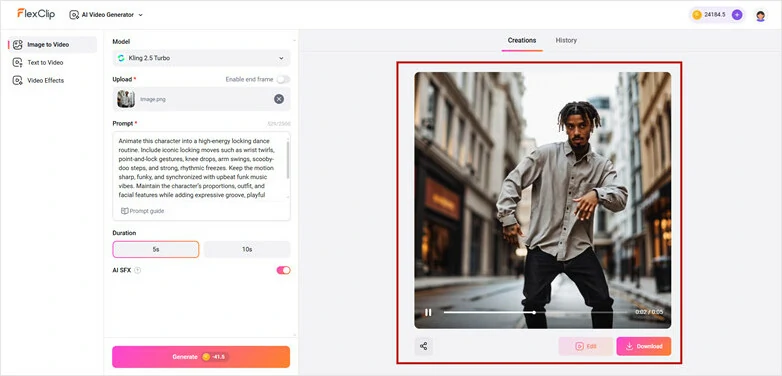Click the 0:02 / 0:05 time display
Viewport: 782px width, 376px height.
pos(649,312)
